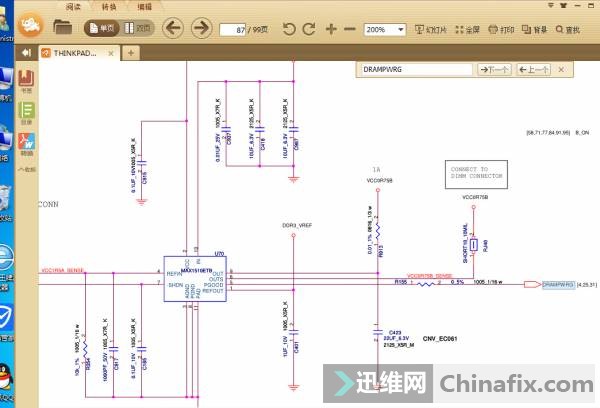Open the Recycle Bin desktop icon

coord(5,199)
